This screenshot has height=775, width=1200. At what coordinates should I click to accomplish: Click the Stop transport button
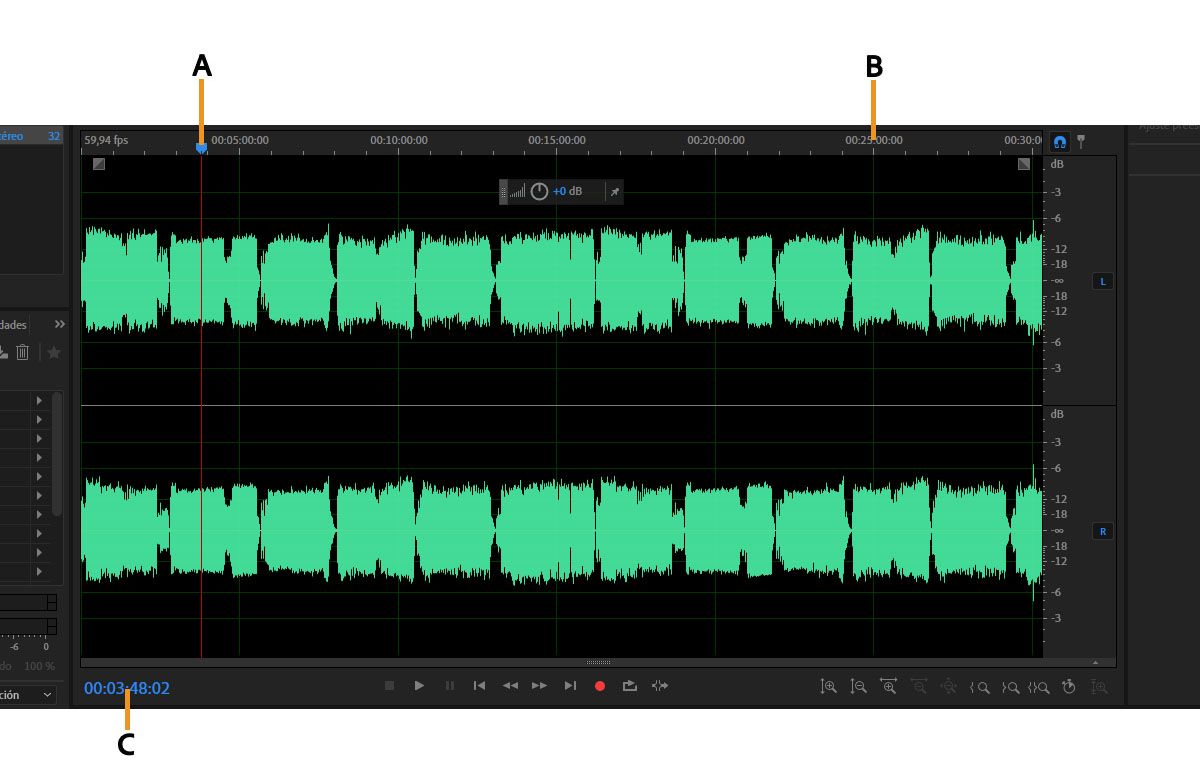pyautogui.click(x=390, y=686)
